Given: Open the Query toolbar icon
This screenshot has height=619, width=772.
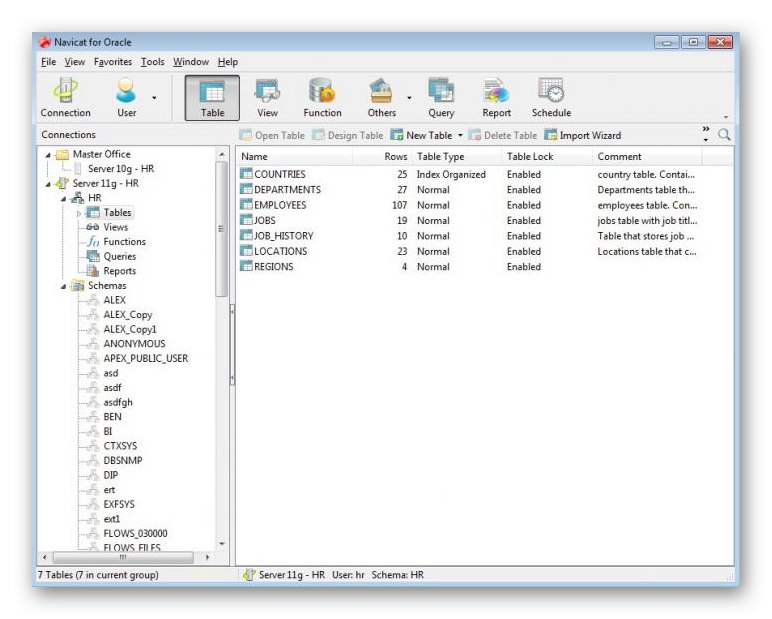Looking at the screenshot, I should (x=441, y=98).
